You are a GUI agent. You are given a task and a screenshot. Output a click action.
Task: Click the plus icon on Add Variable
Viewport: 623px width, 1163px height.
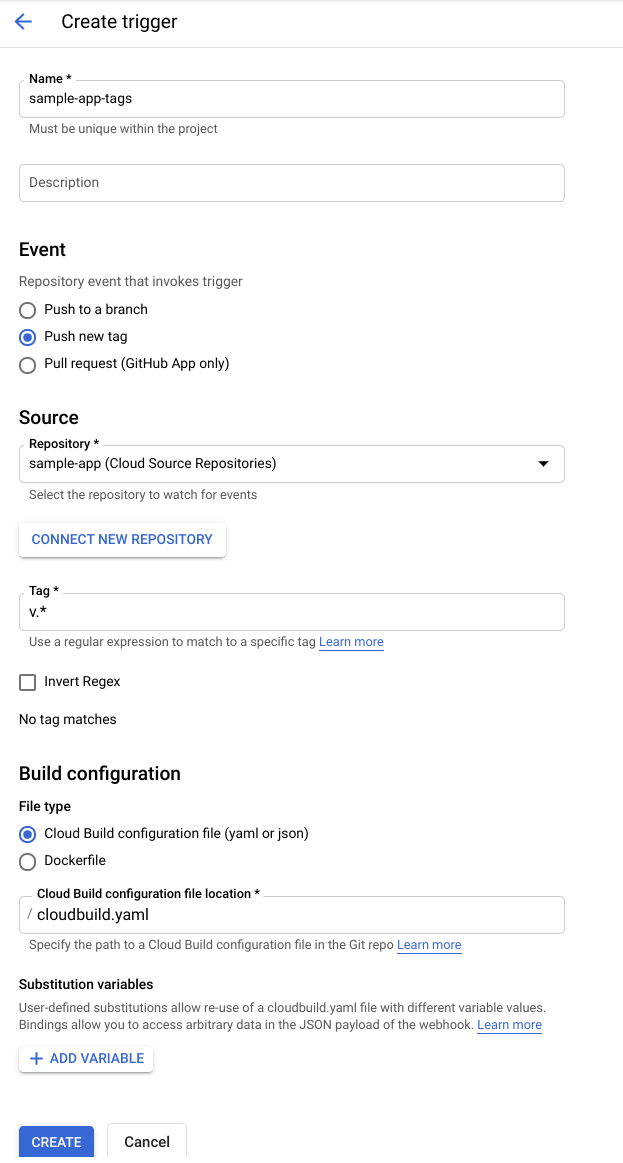(36, 1059)
